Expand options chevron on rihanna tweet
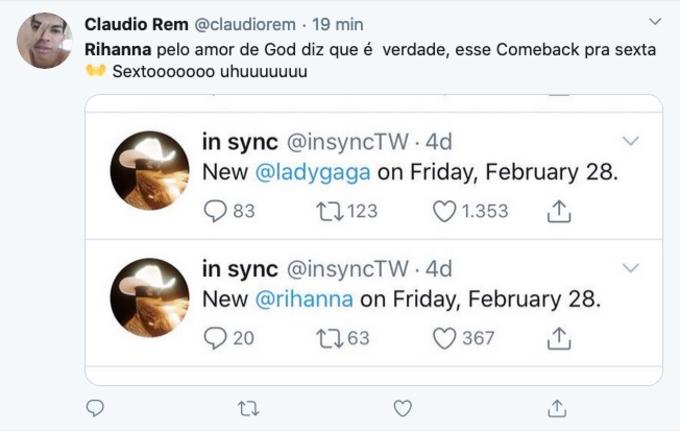This screenshot has height=431, width=680. point(631,268)
